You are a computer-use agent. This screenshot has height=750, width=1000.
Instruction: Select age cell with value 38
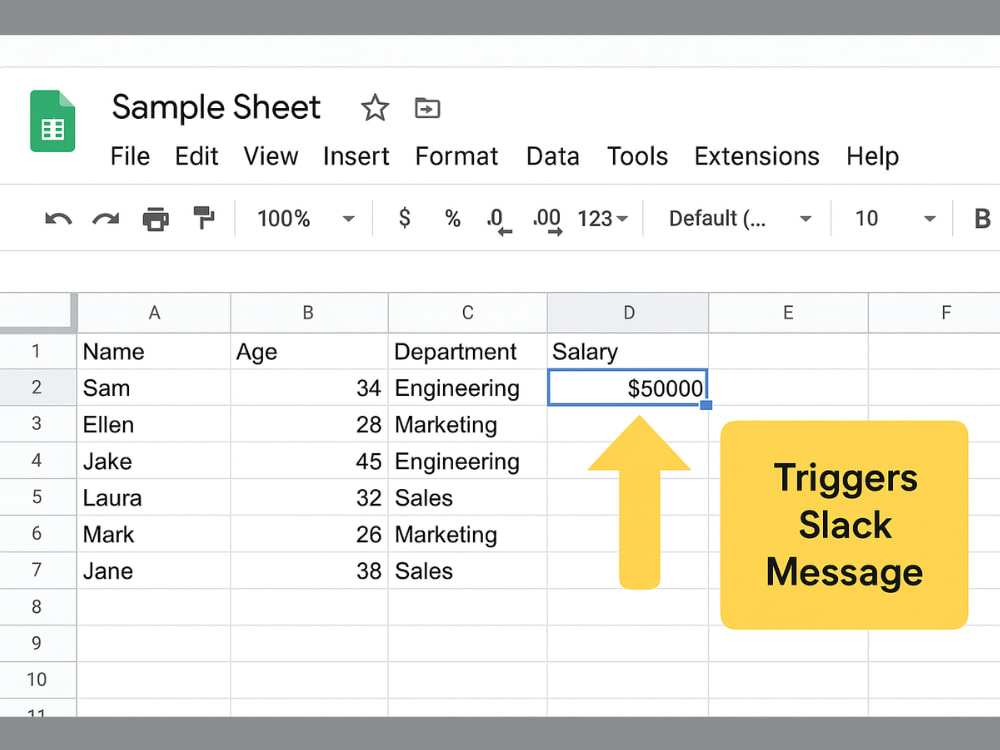click(x=309, y=570)
